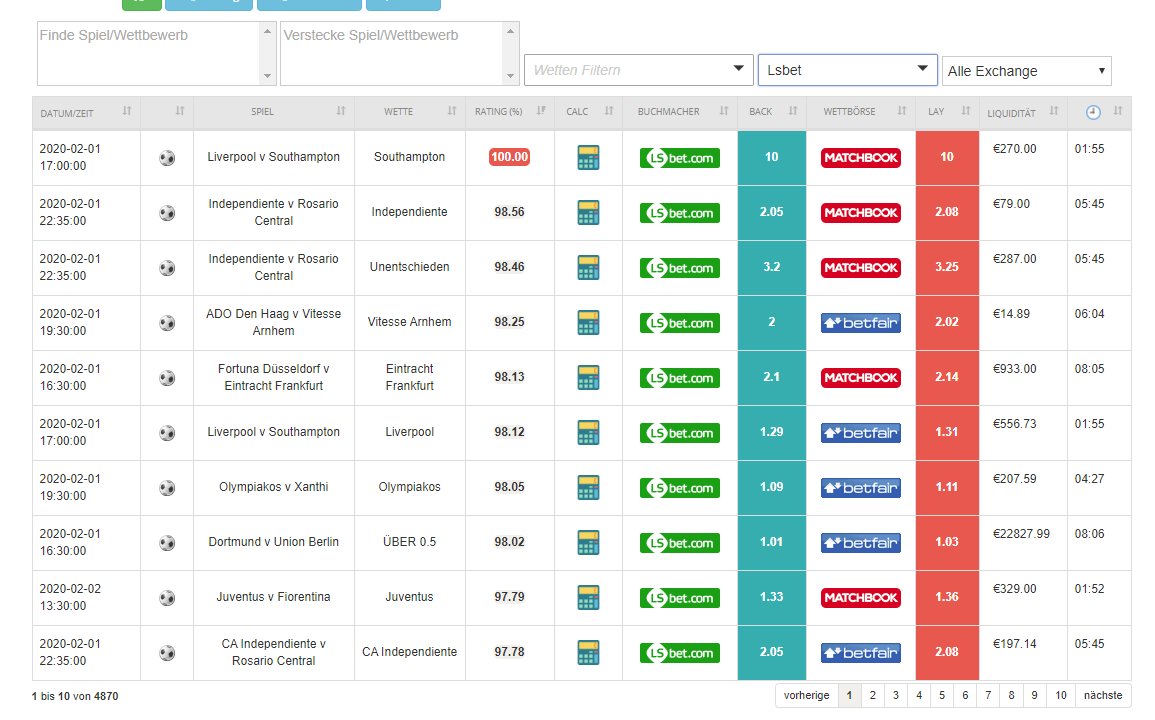The image size is (1155, 720).
Task: Go to page 5 of results
Action: pos(941,696)
